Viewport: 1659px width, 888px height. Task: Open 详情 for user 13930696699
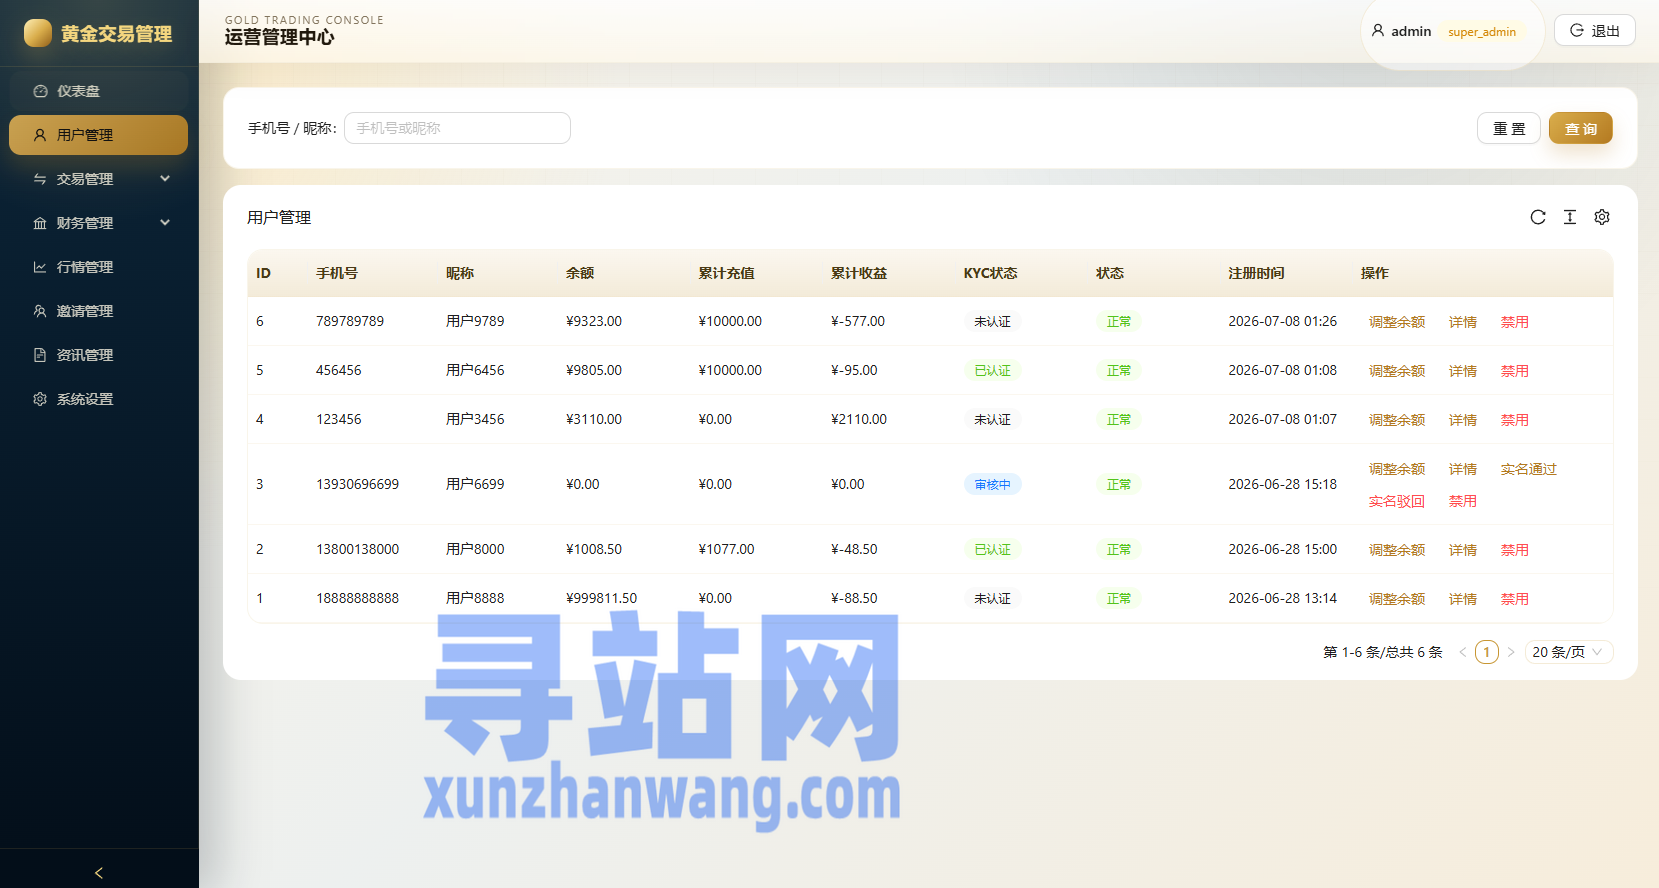[1463, 469]
